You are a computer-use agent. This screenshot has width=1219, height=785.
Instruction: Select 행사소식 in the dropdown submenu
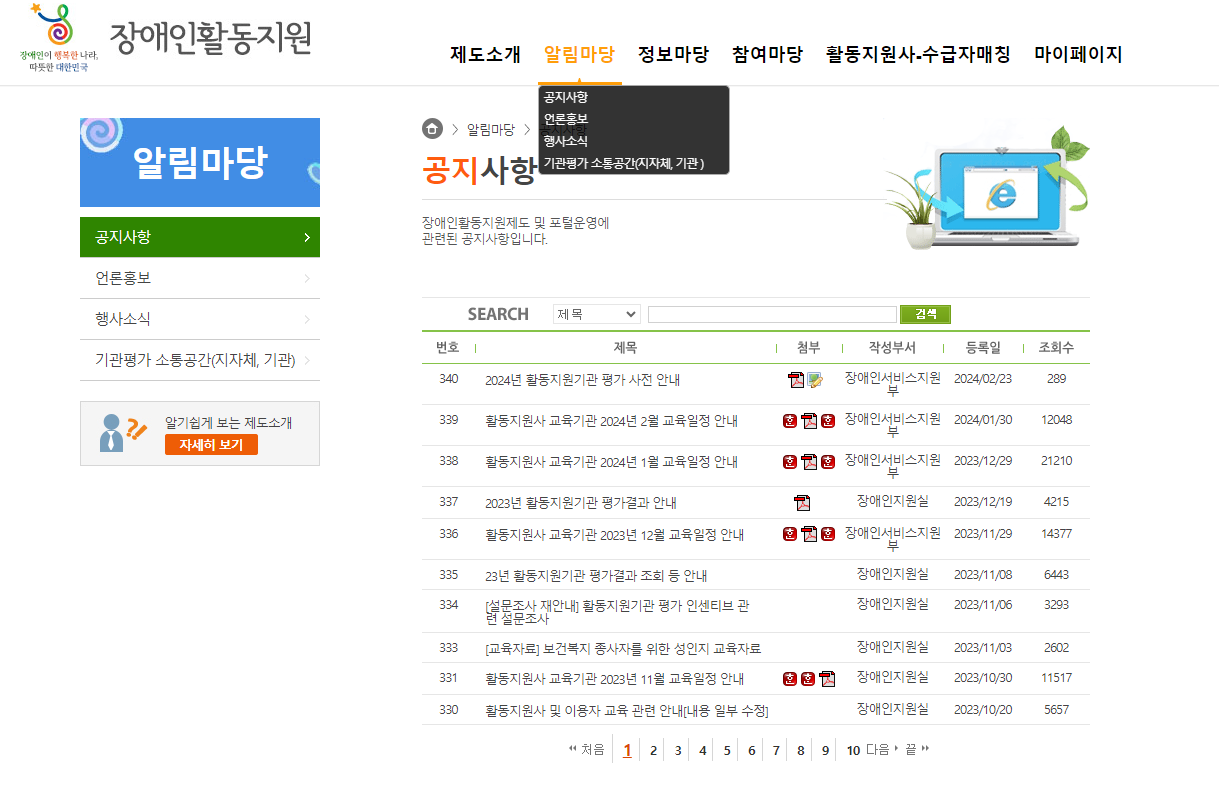[566, 142]
